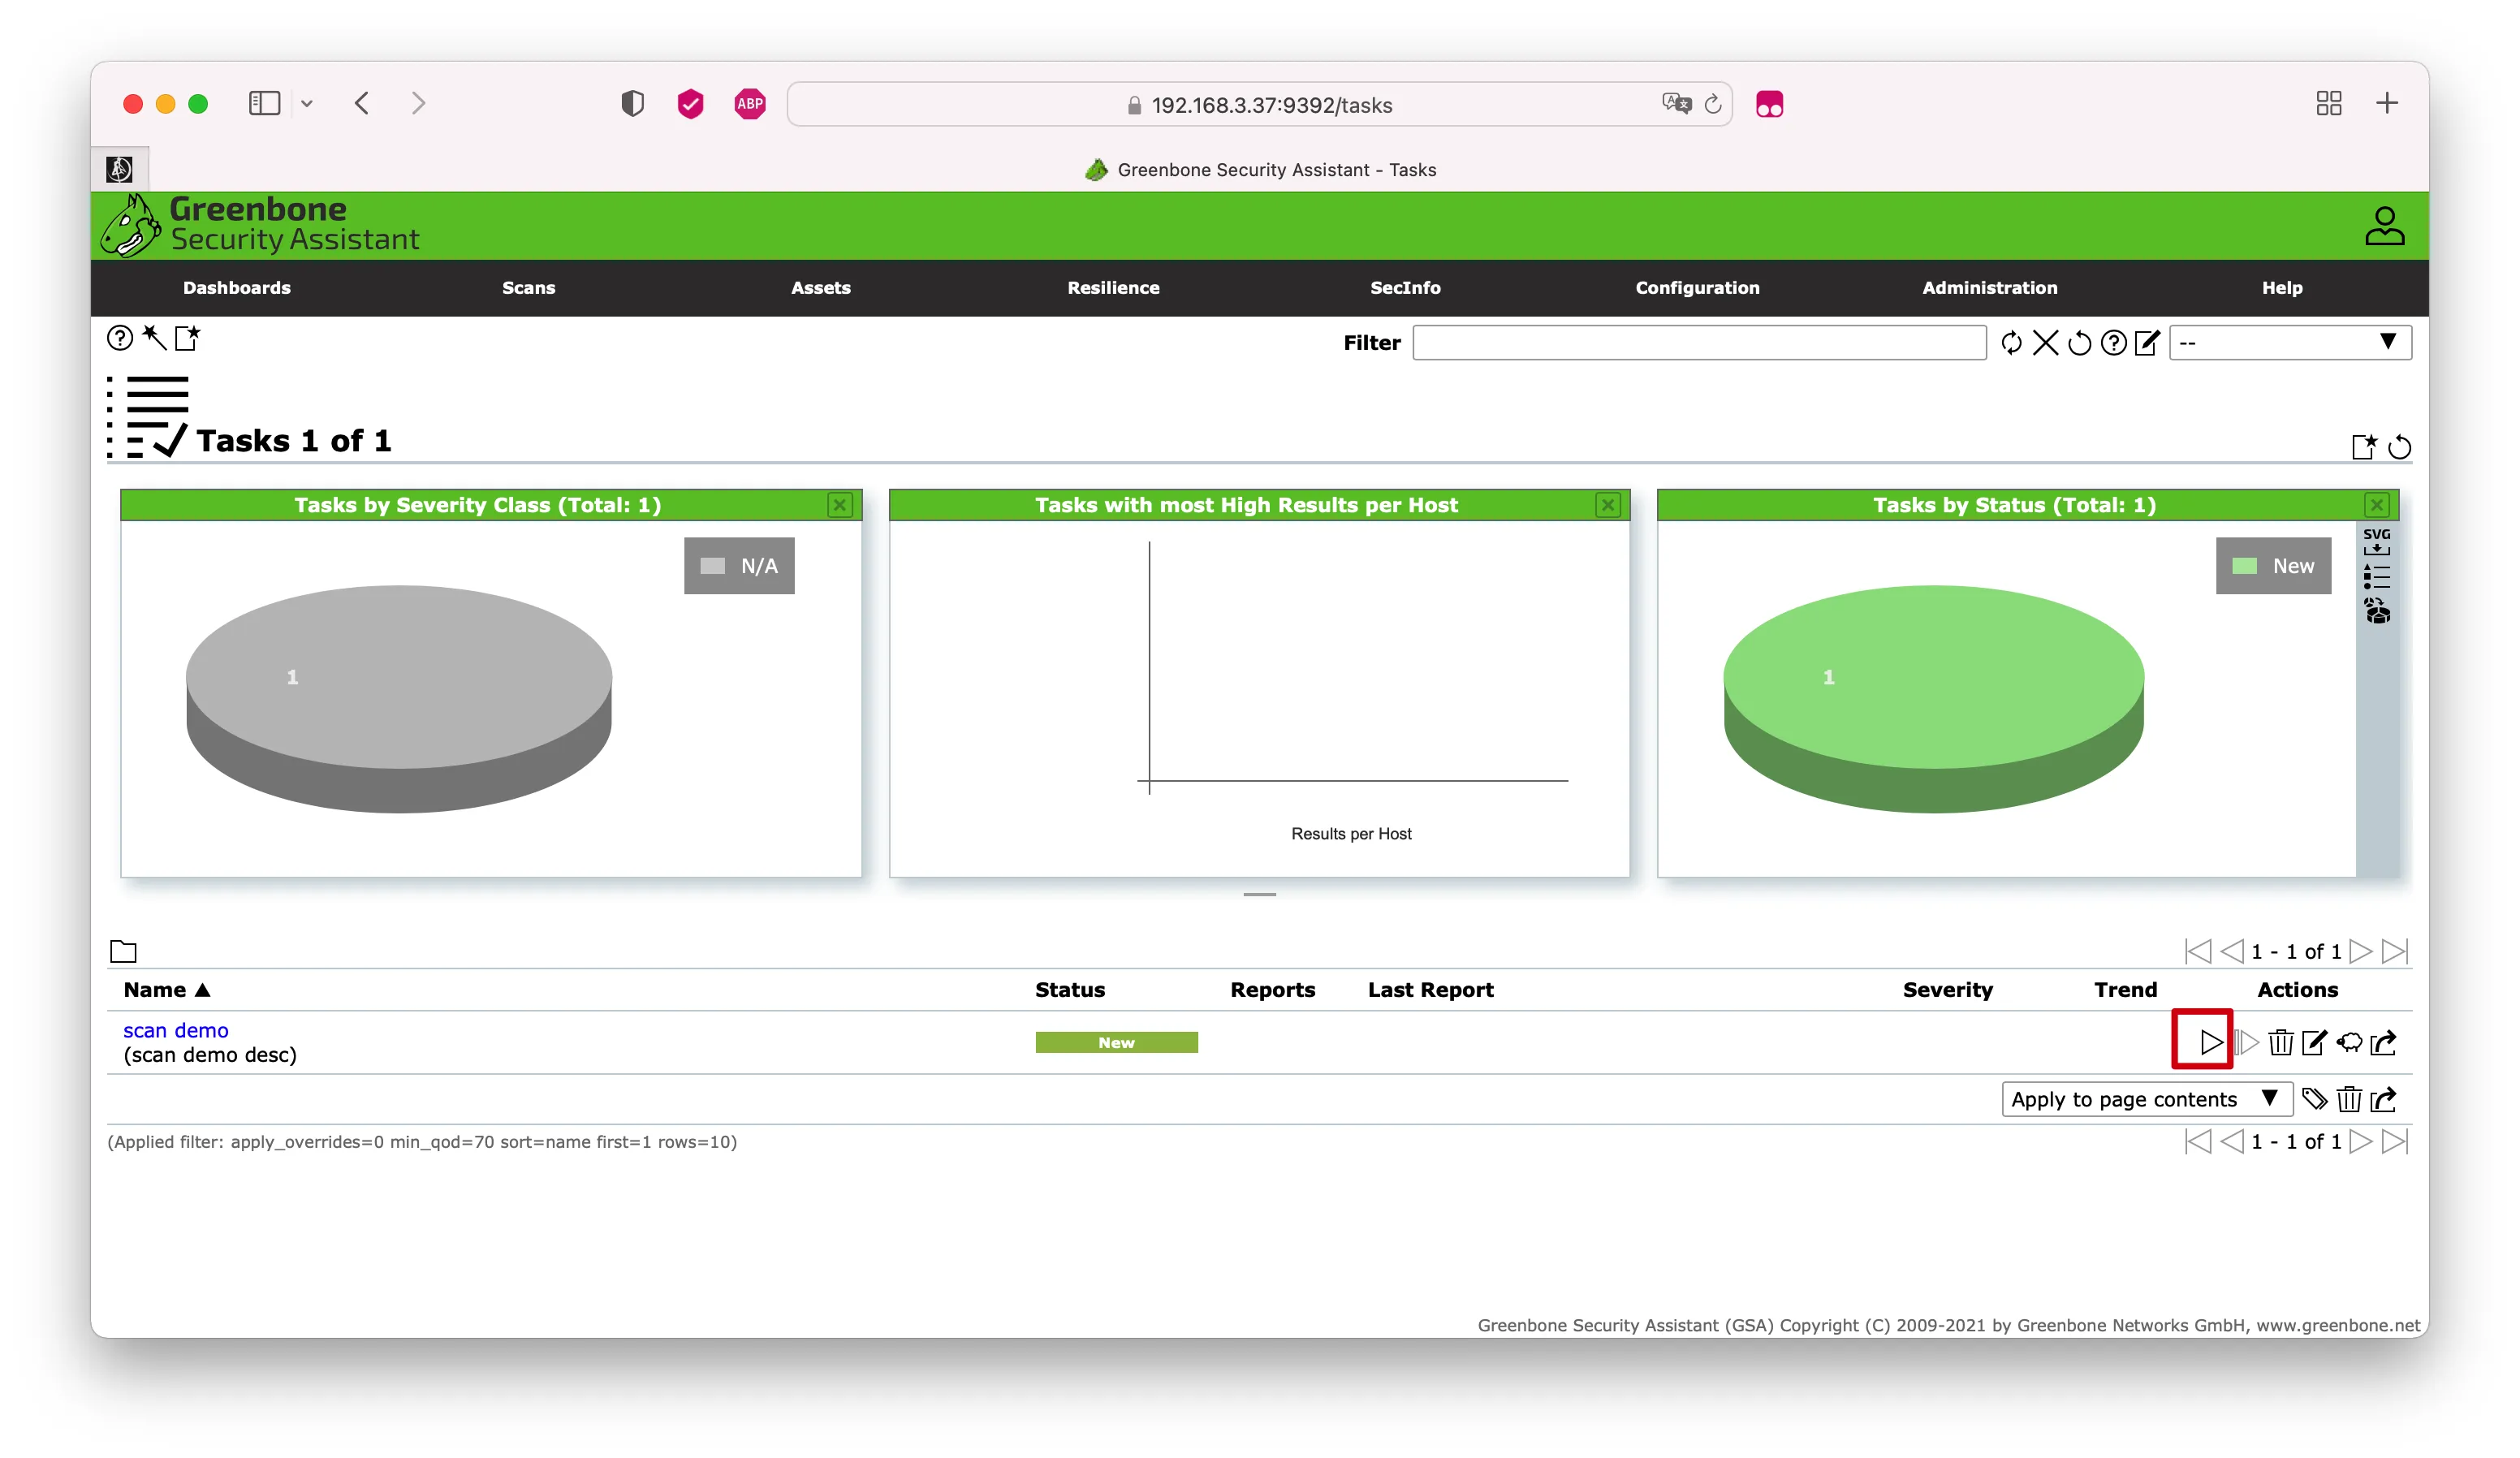Viewport: 2520px width, 1458px height.
Task: Download Tasks by Status chart as SVG
Action: [x=2377, y=542]
